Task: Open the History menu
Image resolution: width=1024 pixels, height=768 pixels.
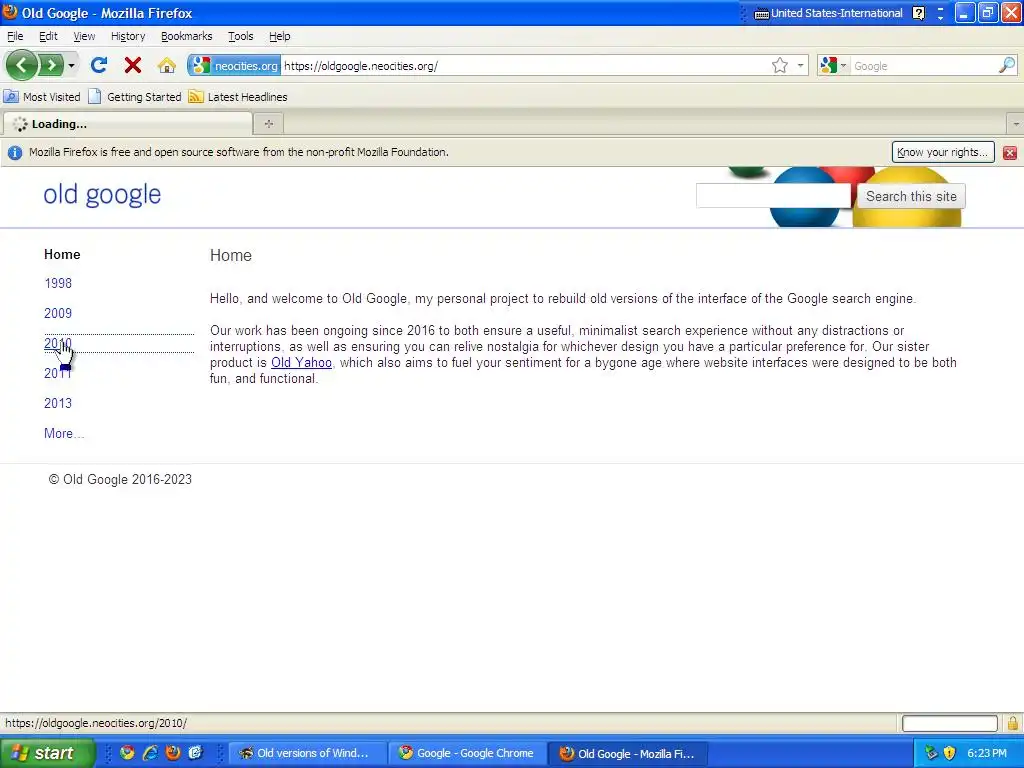Action: pyautogui.click(x=128, y=37)
